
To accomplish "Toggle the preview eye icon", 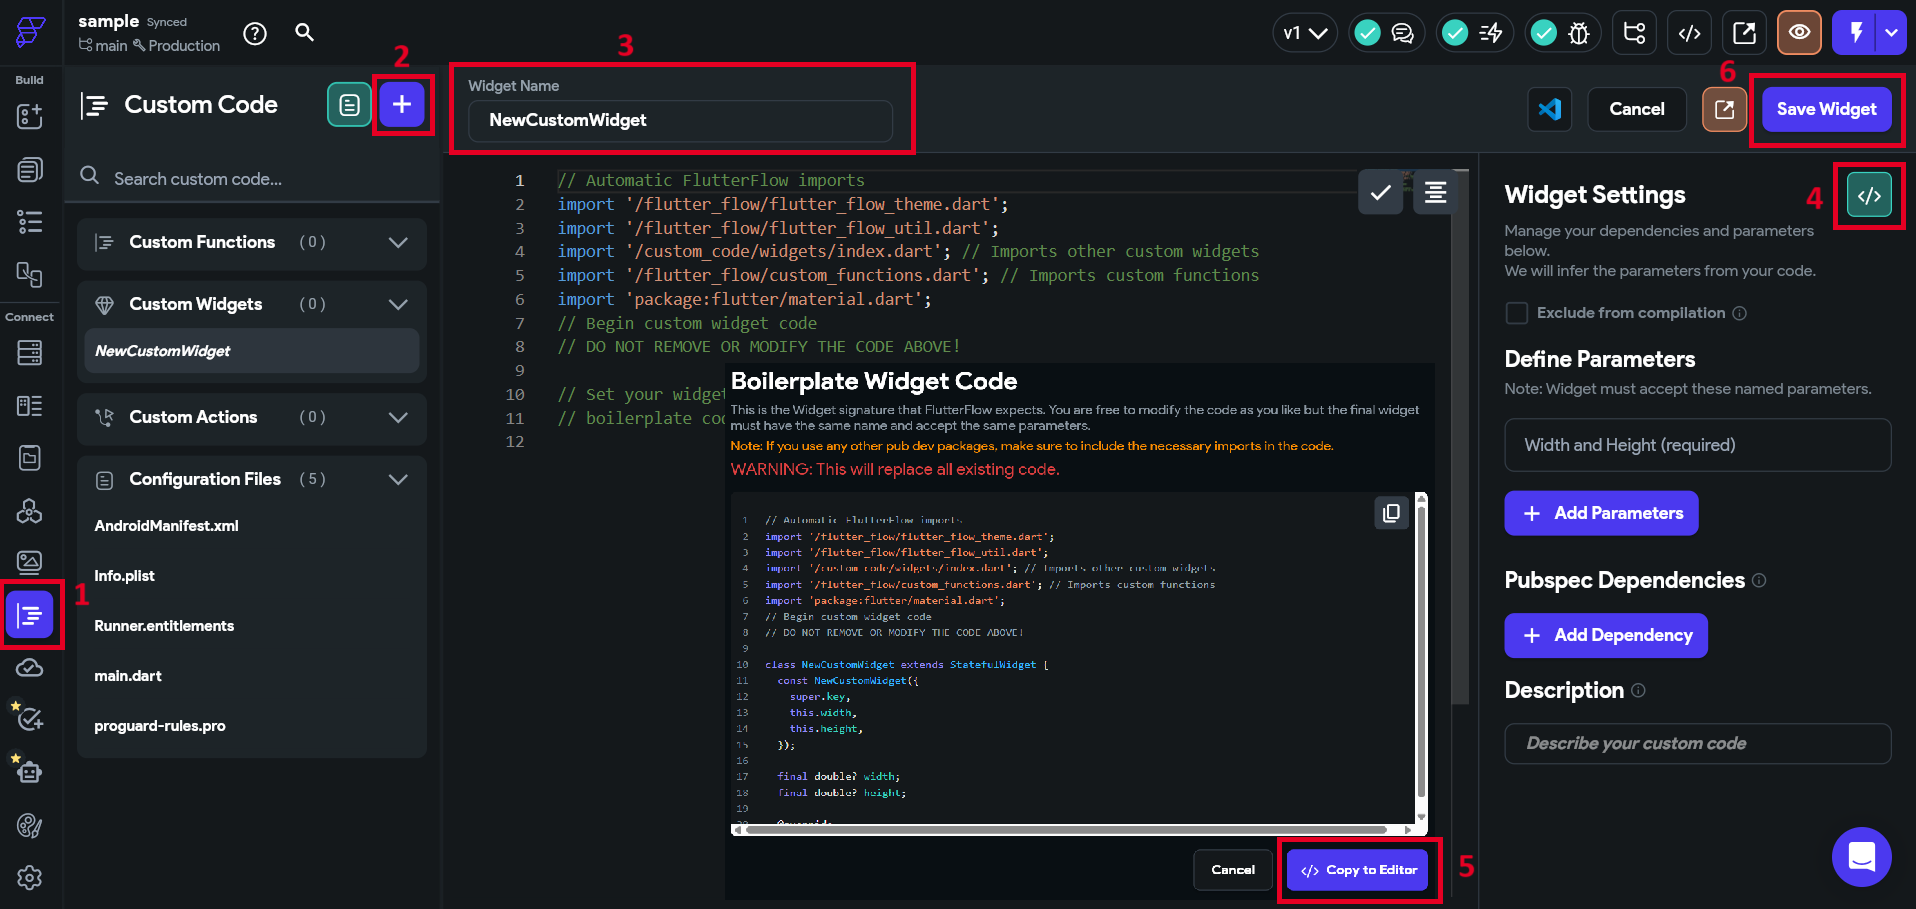I will click(1798, 33).
